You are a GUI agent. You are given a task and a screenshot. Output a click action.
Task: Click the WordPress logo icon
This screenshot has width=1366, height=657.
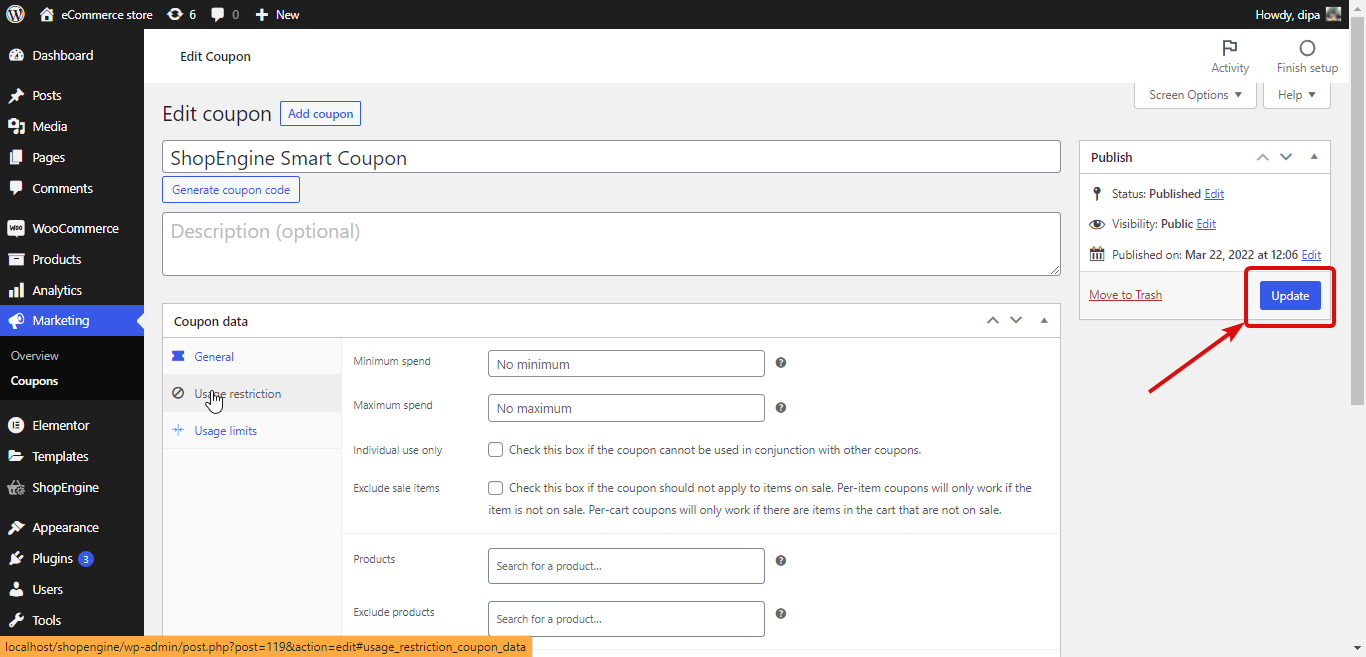pyautogui.click(x=16, y=14)
